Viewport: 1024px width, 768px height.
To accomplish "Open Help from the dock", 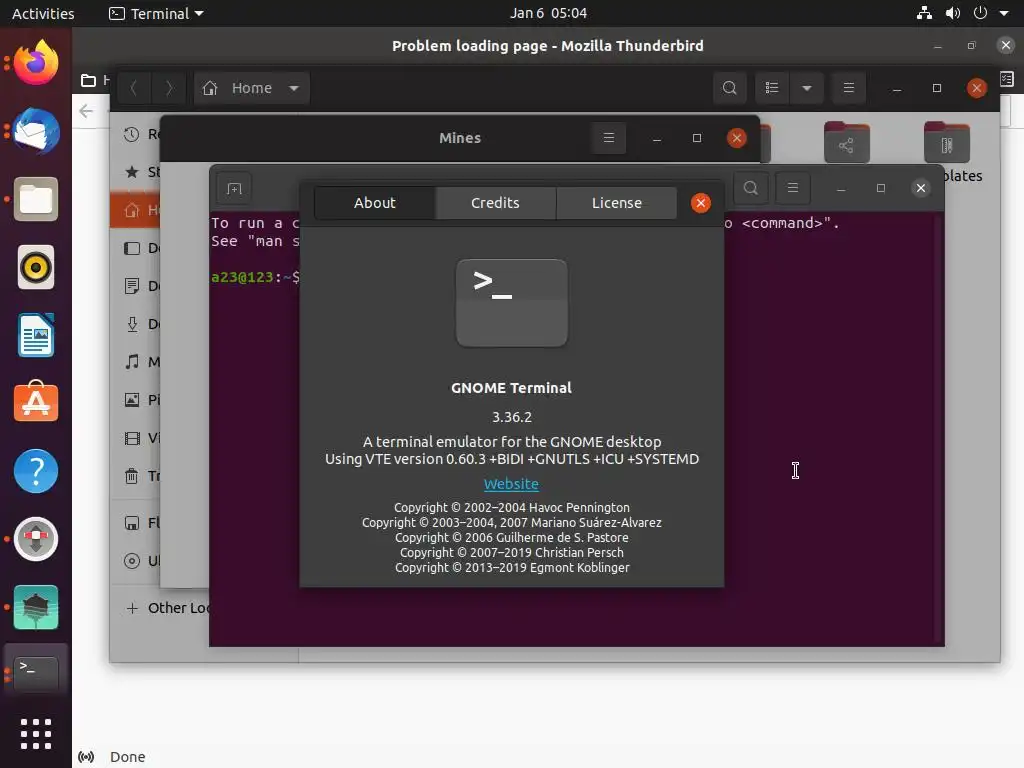I will coord(36,471).
